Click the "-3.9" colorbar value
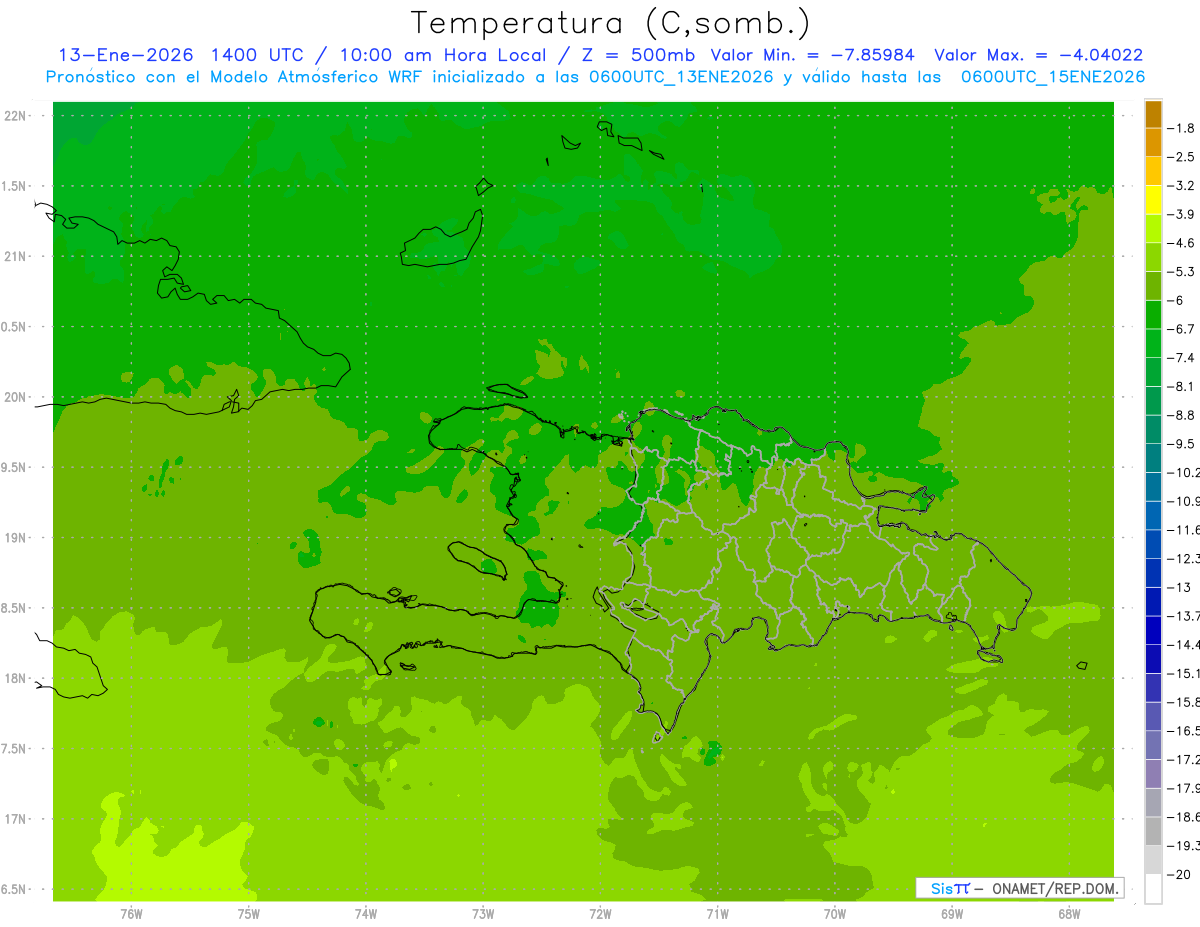The width and height of the screenshot is (1200, 927). (x=1181, y=214)
